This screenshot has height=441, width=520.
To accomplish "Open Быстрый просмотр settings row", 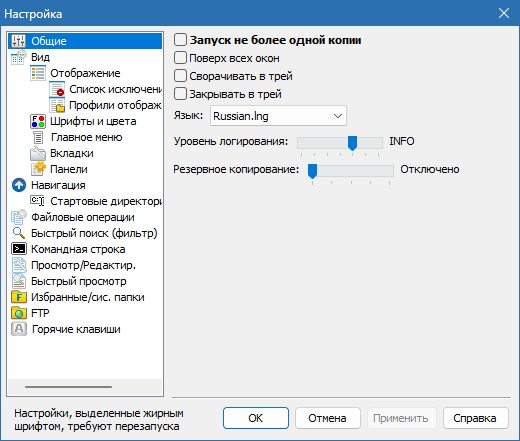I will [79, 281].
